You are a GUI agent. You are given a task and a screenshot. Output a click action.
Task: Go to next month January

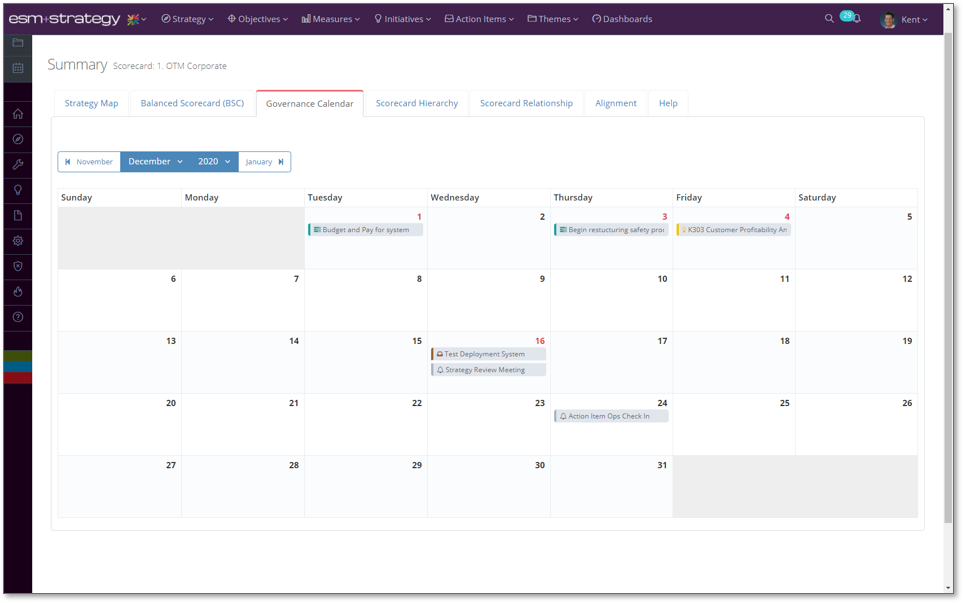coord(264,162)
